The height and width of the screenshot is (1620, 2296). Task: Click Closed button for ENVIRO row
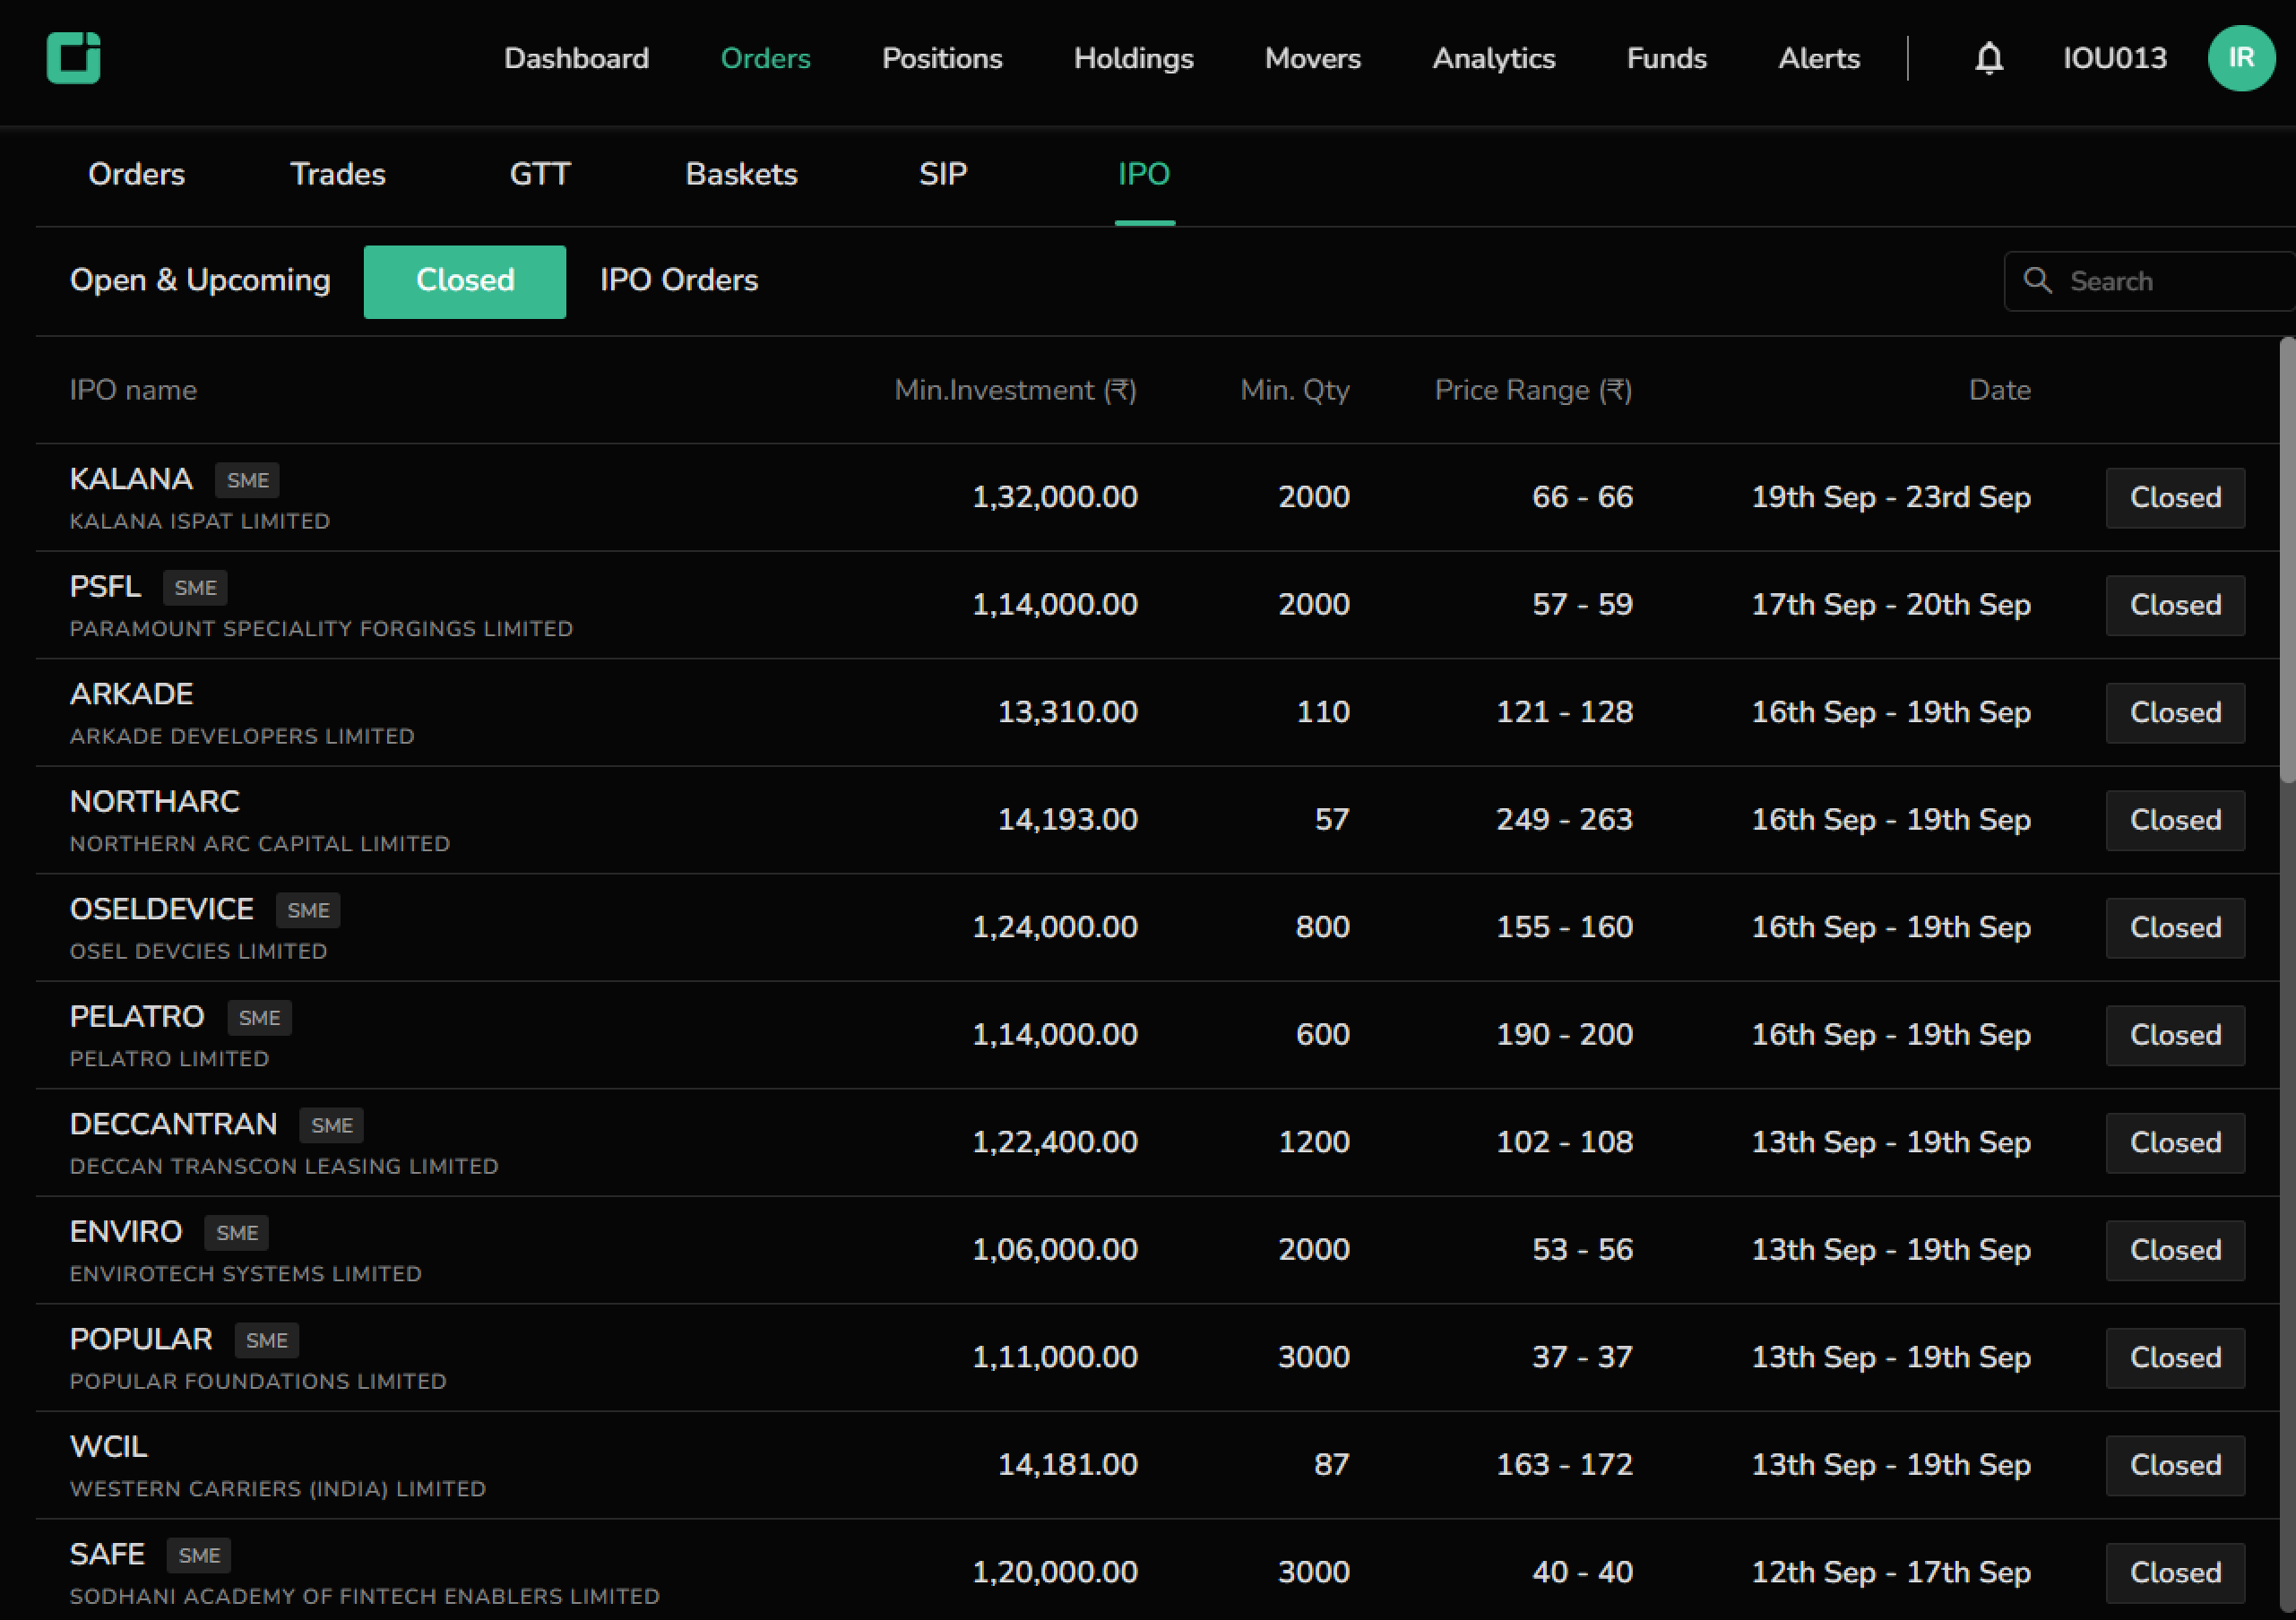pyautogui.click(x=2175, y=1250)
